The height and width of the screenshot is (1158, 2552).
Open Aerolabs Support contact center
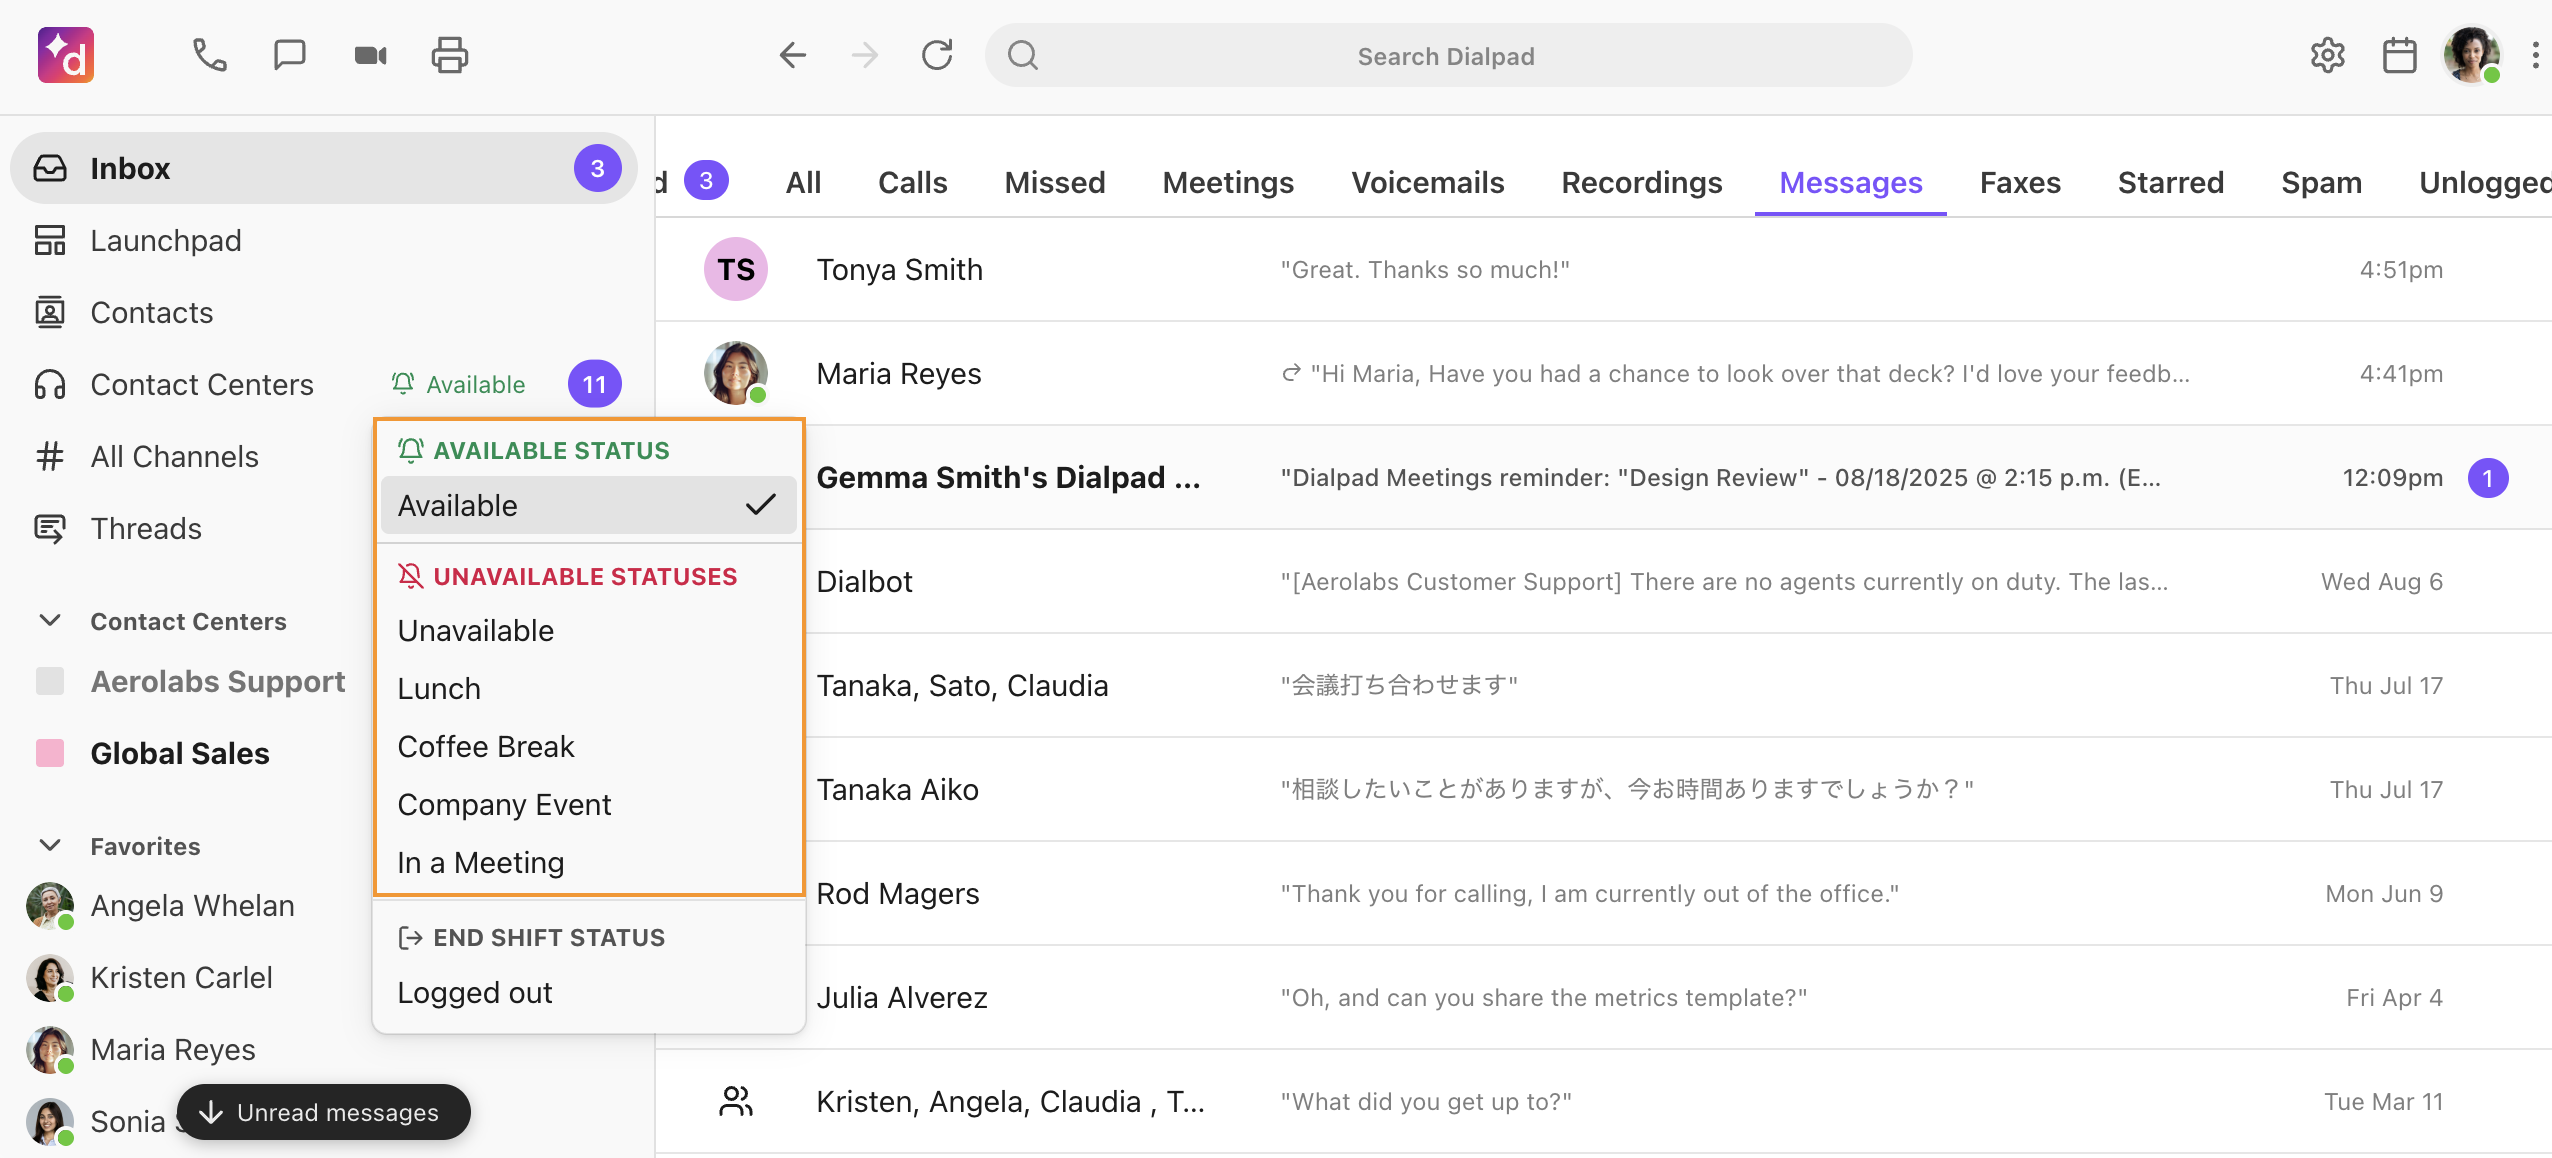tap(218, 681)
